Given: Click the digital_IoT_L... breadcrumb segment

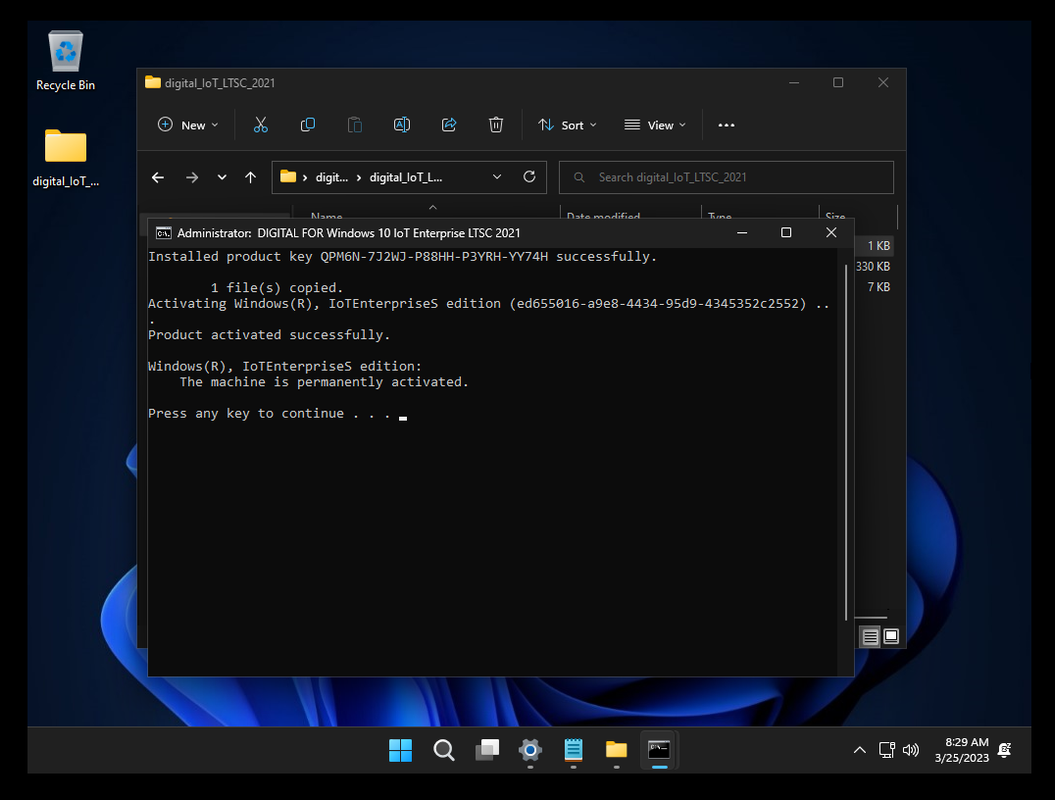Looking at the screenshot, I should point(406,178).
